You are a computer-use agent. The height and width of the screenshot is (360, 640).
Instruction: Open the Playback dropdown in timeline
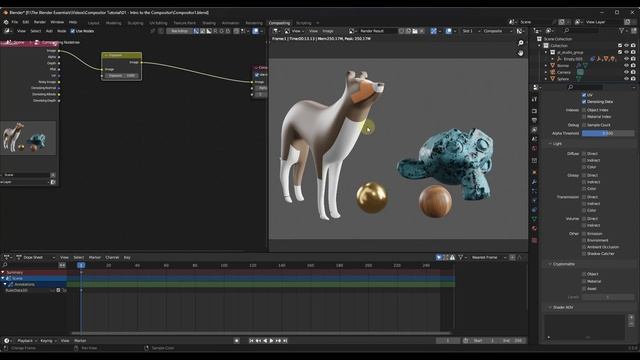(27, 340)
